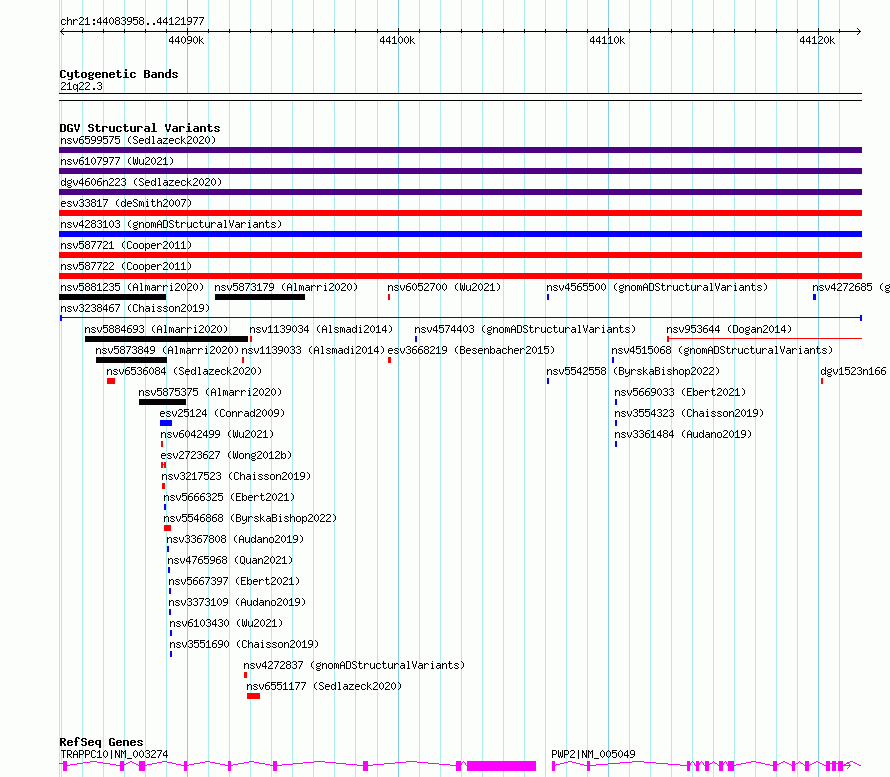Click the 44100k ruler tick label
Screen dimensions: 890x777
[397, 40]
